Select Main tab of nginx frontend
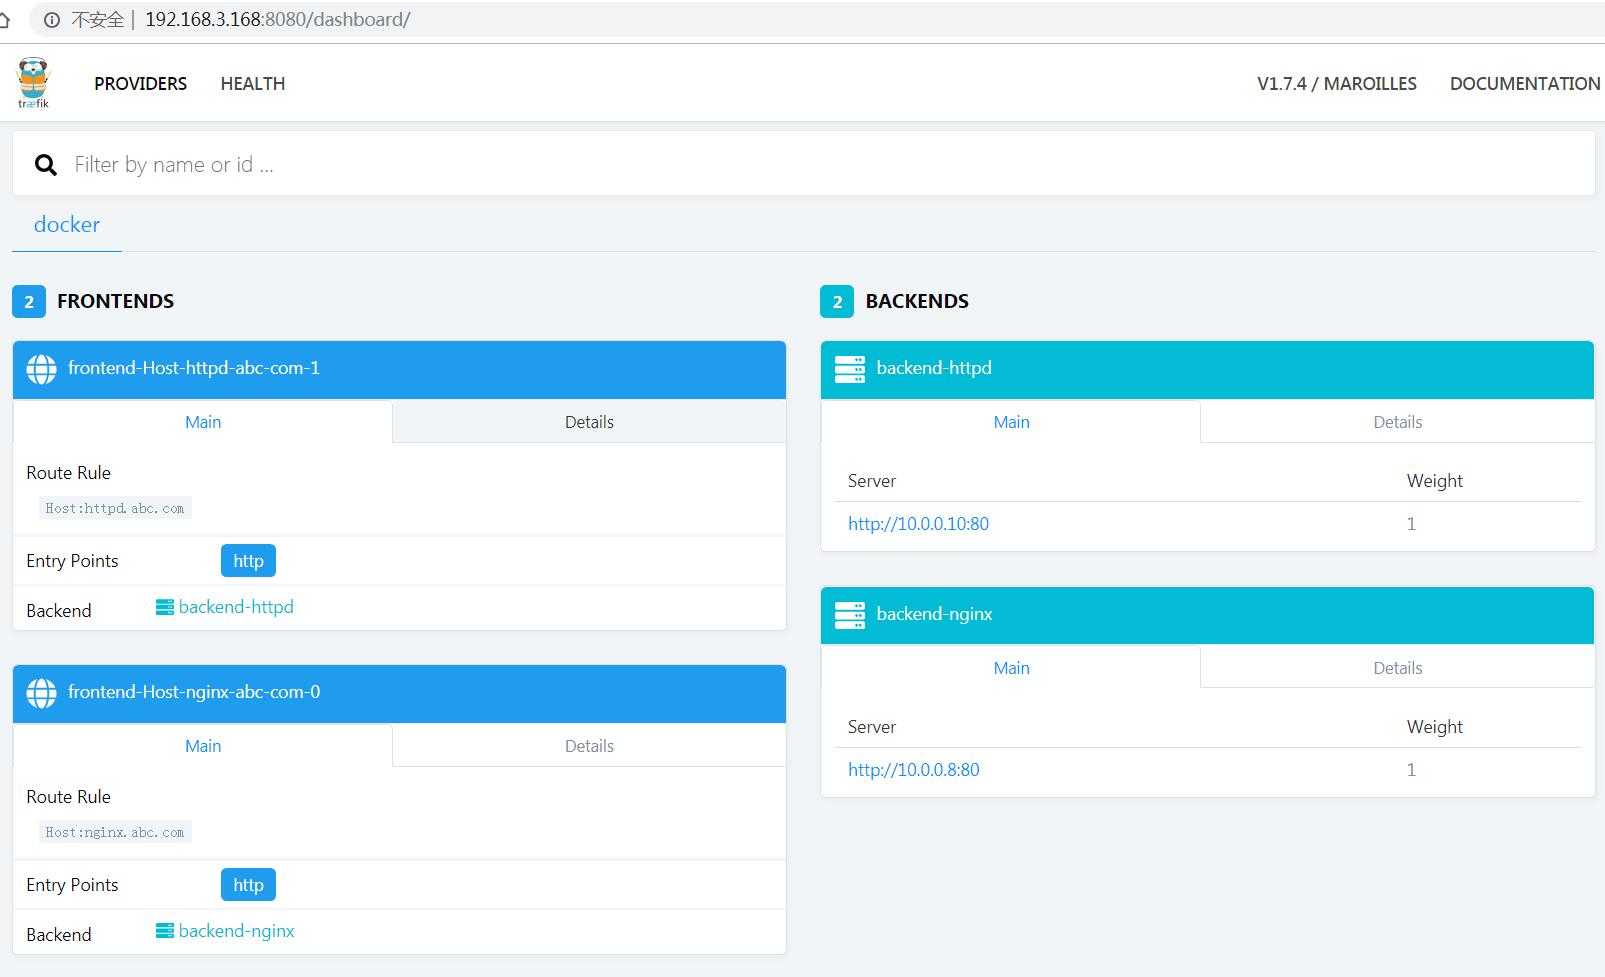Viewport: 1605px width, 977px height. click(203, 746)
